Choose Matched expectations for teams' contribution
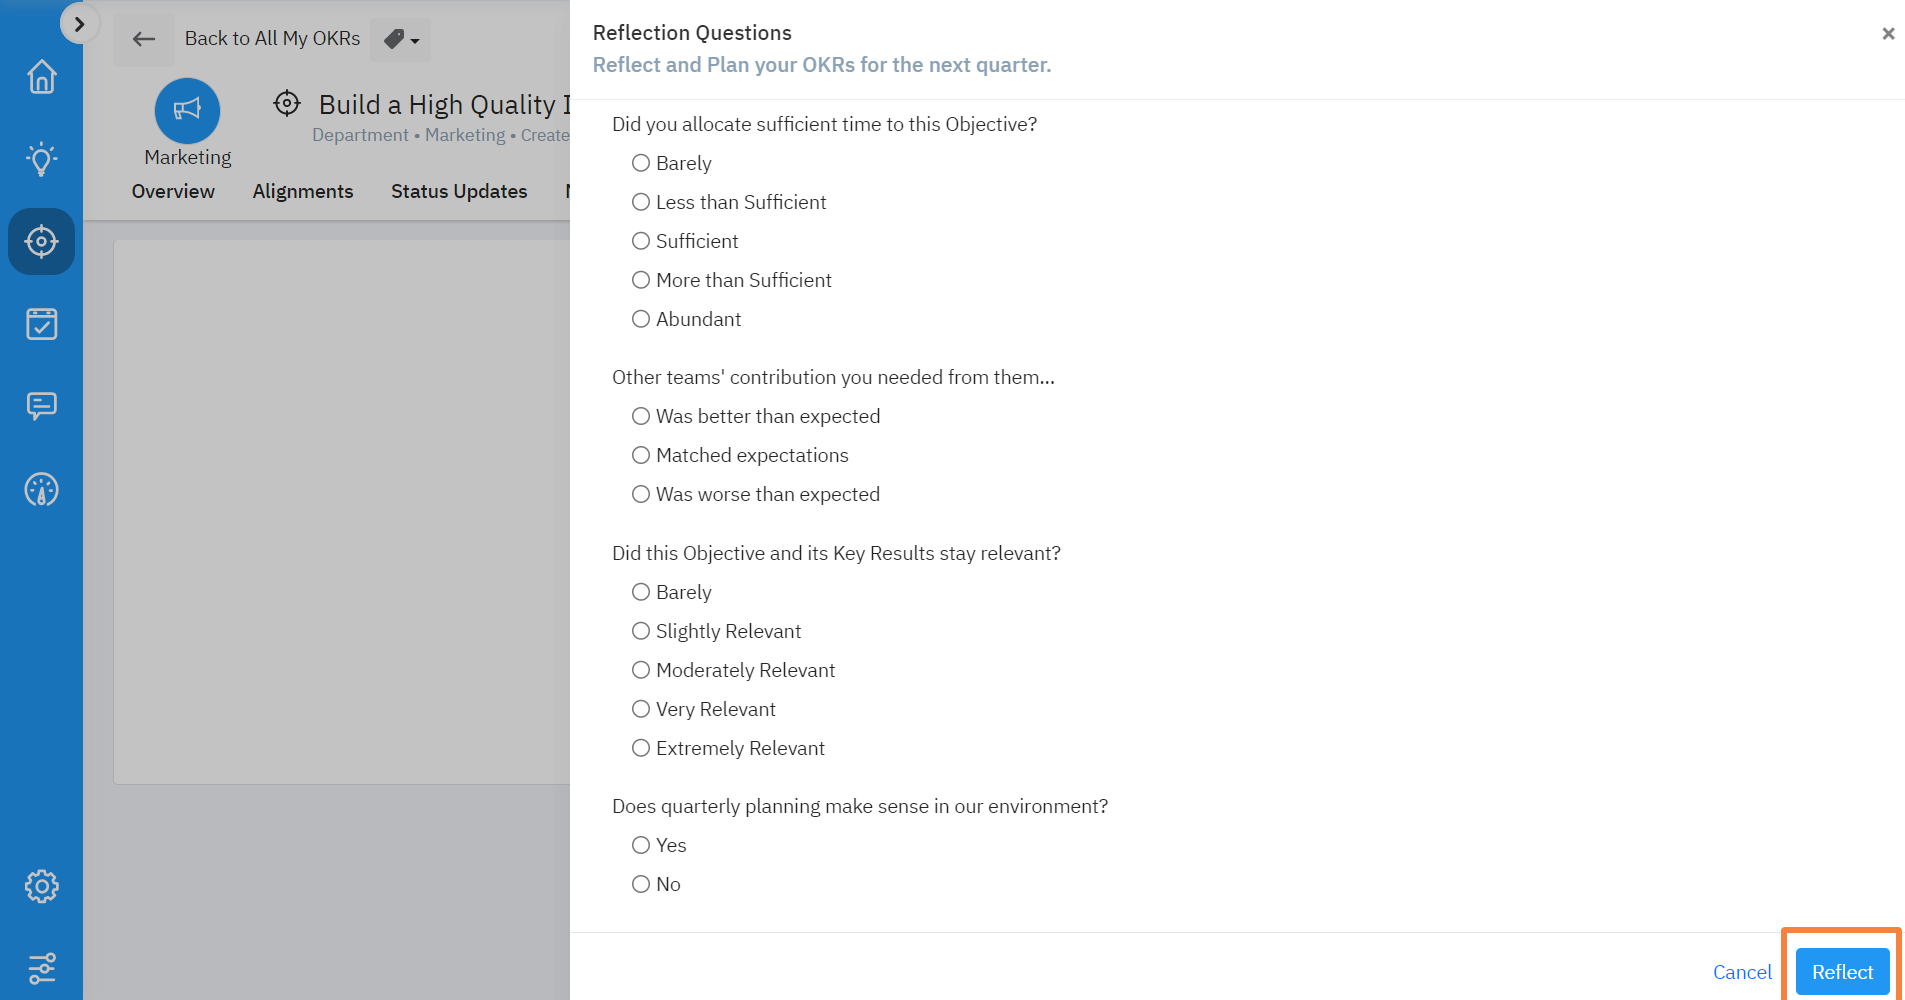Image resolution: width=1905 pixels, height=1000 pixels. pyautogui.click(x=641, y=455)
